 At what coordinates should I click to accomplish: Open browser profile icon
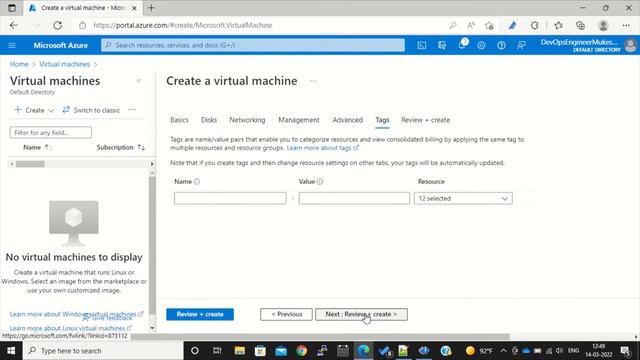click(x=603, y=25)
